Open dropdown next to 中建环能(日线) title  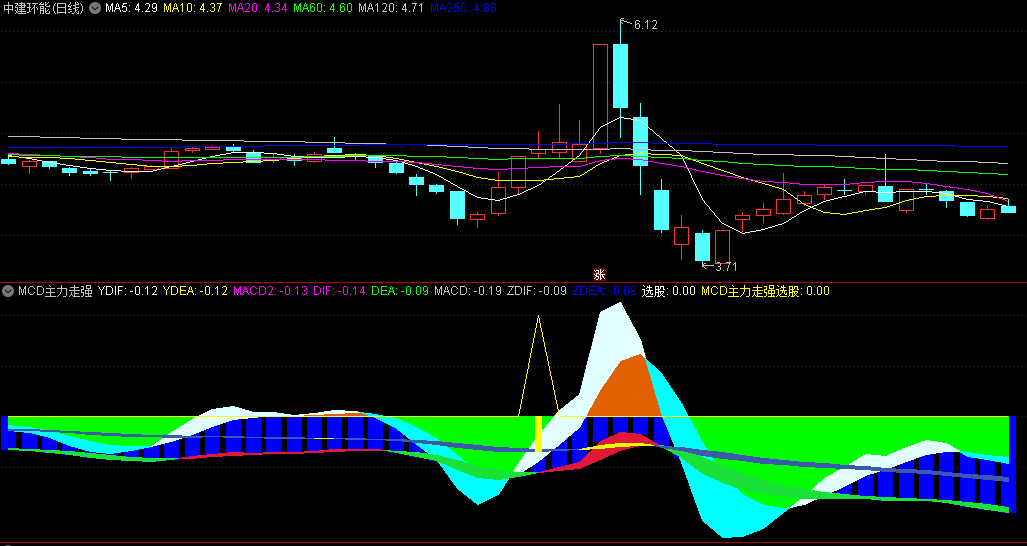(95, 8)
